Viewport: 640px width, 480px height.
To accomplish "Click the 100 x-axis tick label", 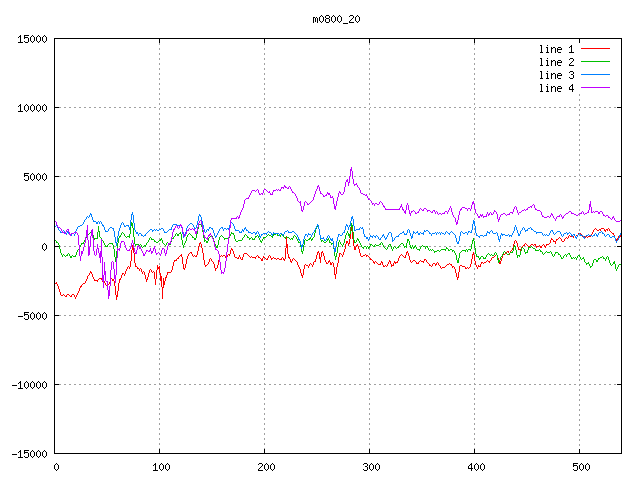I will 160,466.
